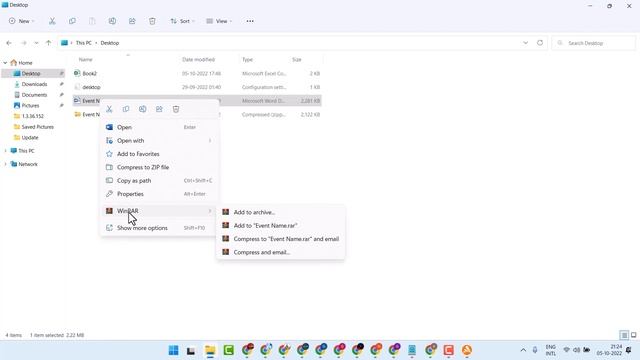The image size is (640, 360).
Task: Select Add to Favorites
Action: click(159, 154)
